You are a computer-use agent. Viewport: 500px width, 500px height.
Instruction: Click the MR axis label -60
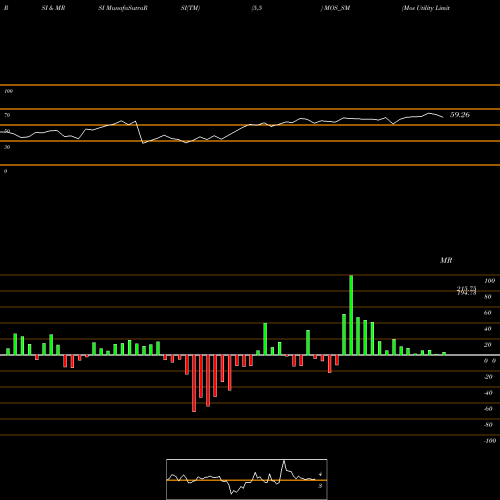click(488, 409)
